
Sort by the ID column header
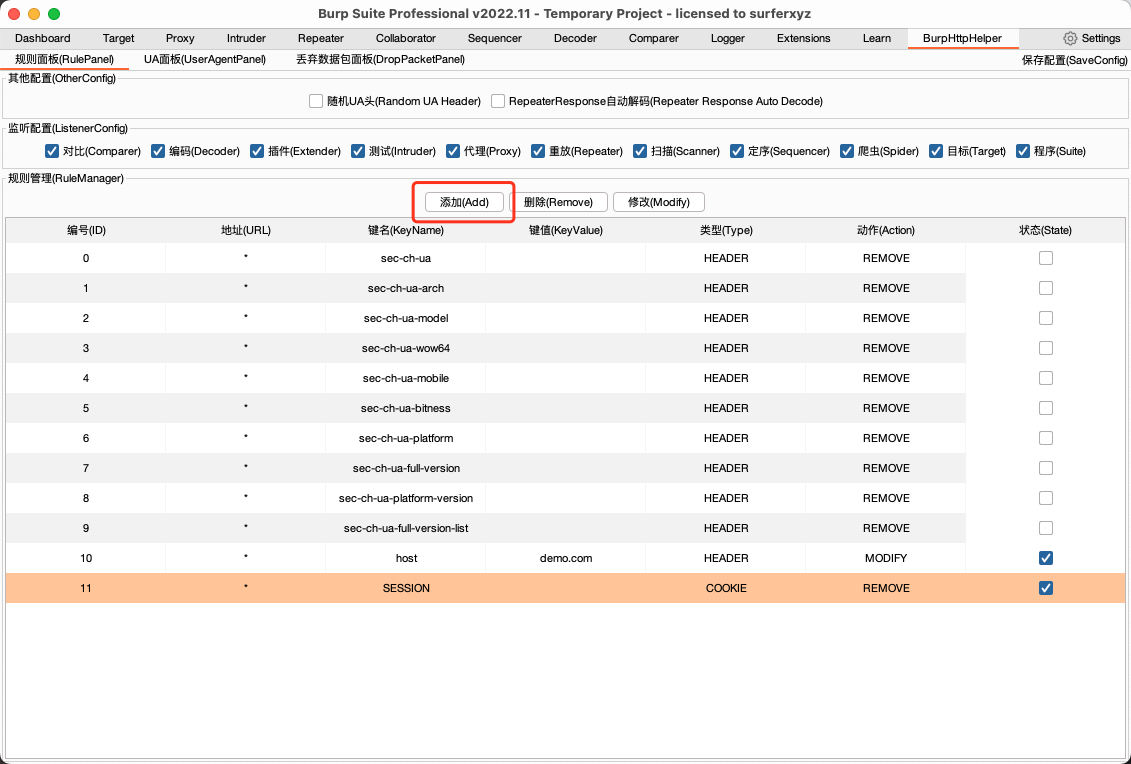point(86,230)
